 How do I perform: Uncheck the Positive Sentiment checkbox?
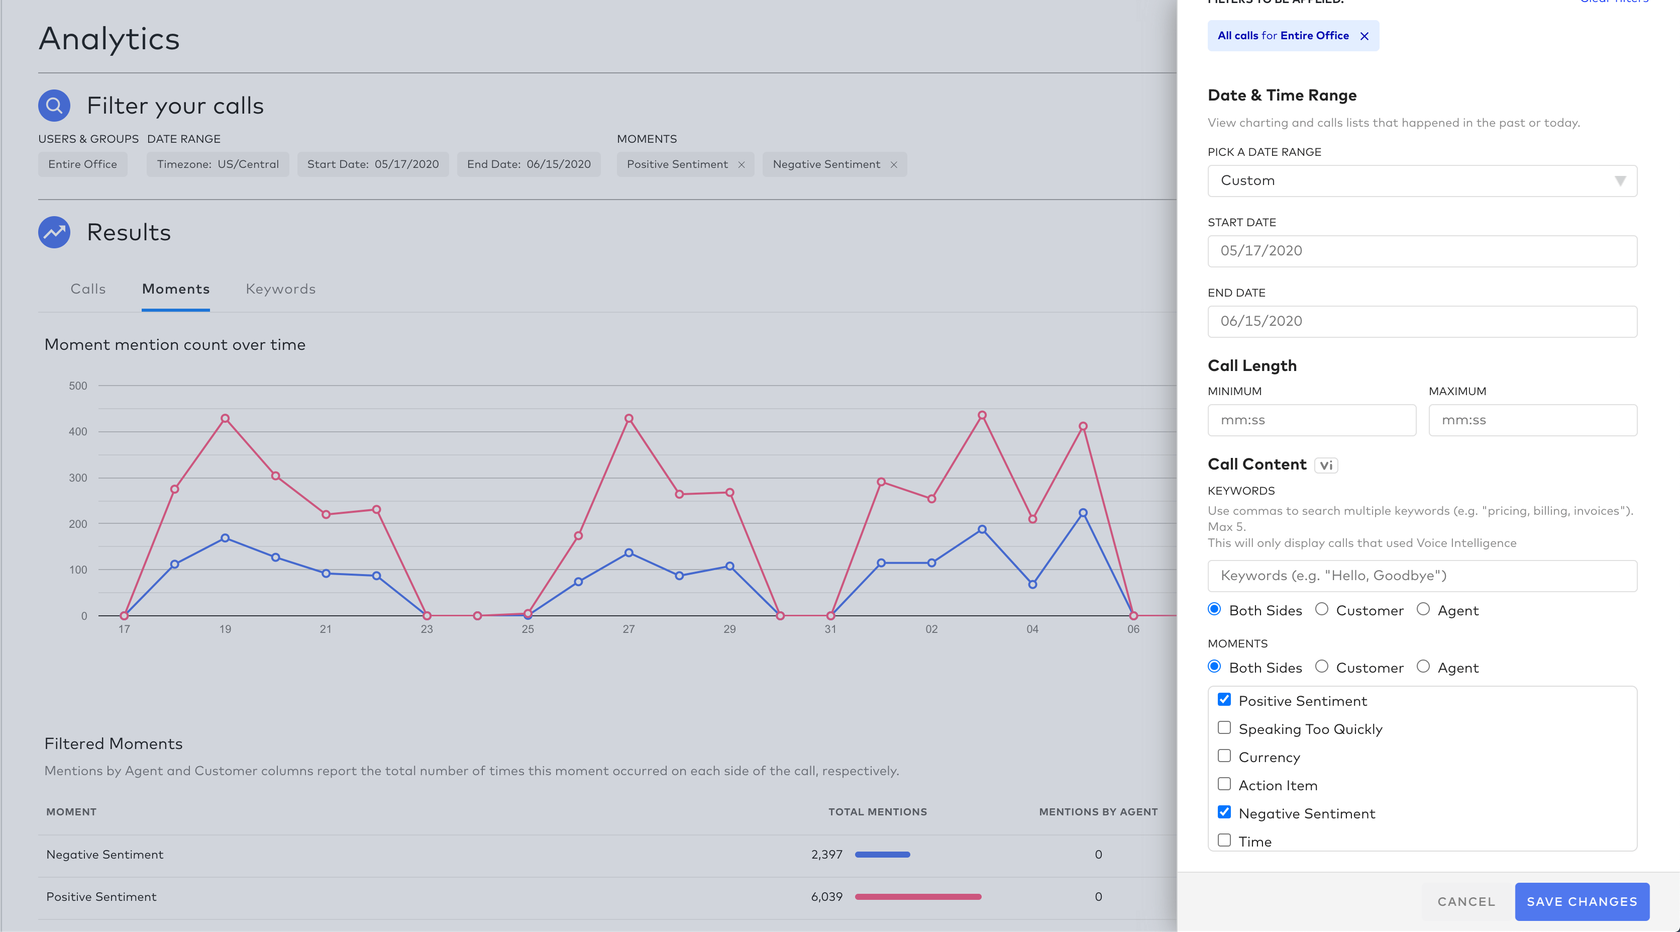pos(1224,700)
